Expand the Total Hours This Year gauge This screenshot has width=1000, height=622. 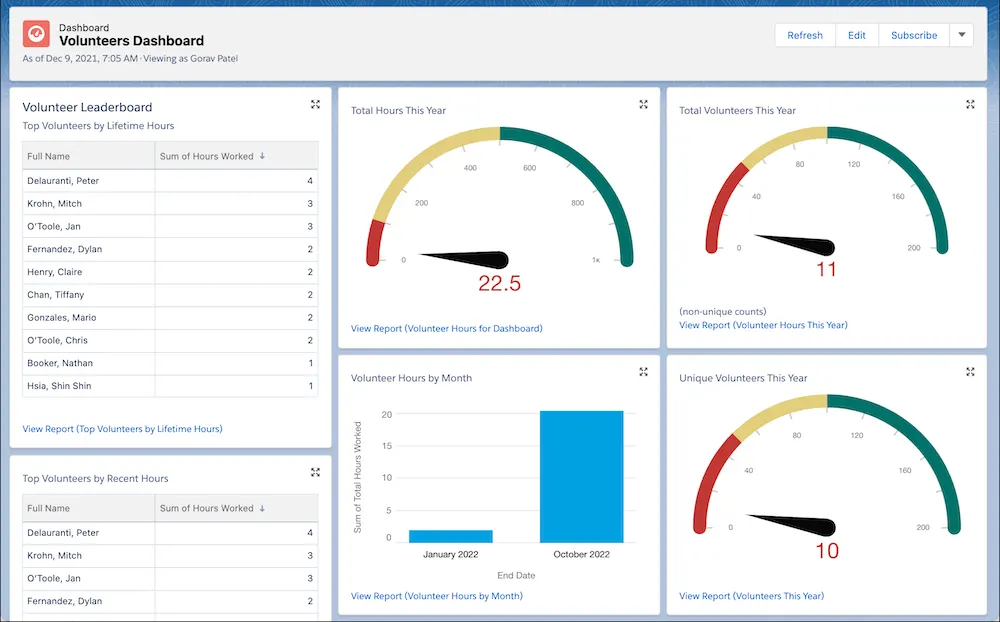coord(643,104)
